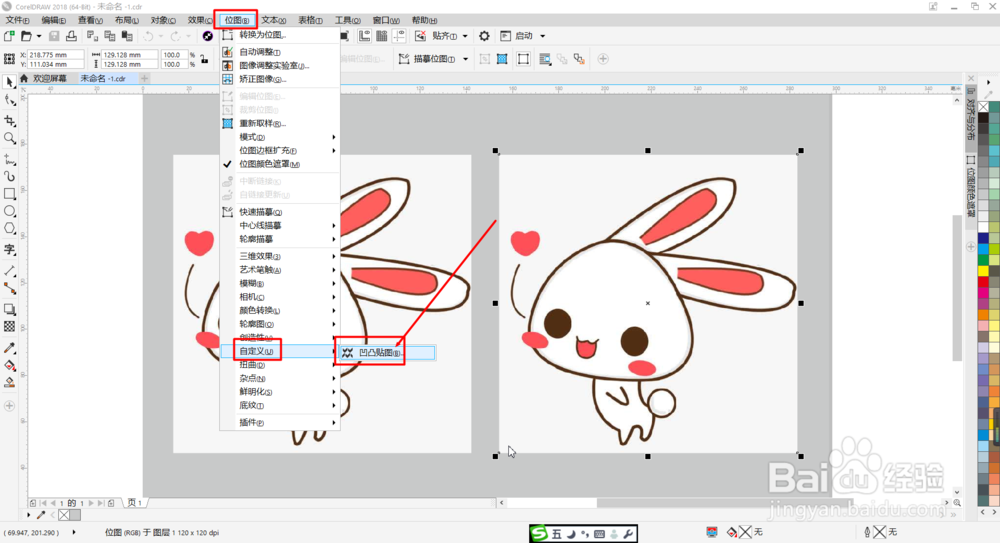Click the Resample bitmap toolbar icon
1000x543 pixels.
[502, 59]
